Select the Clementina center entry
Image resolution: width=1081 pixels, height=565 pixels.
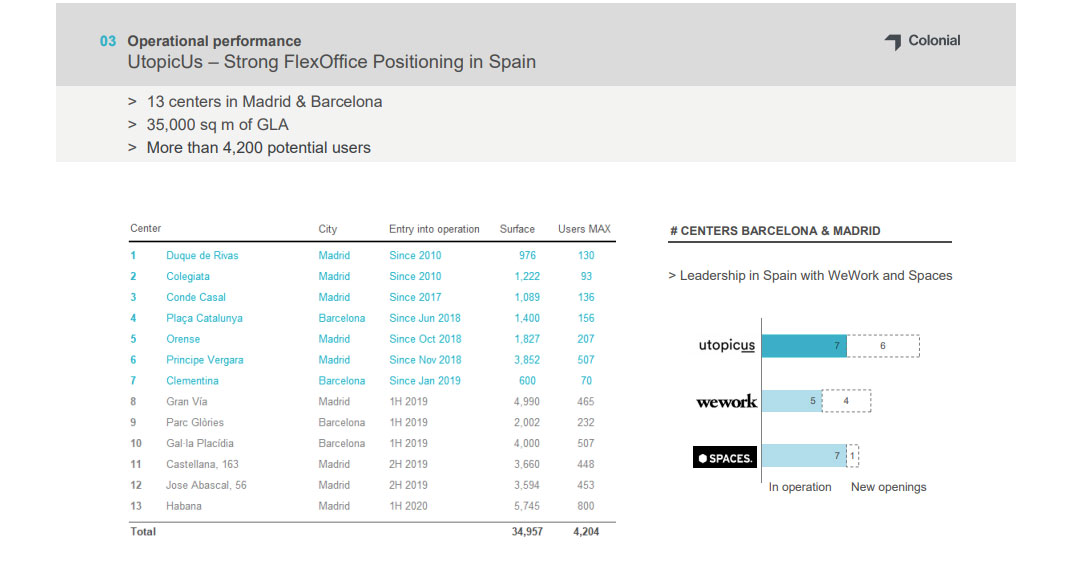pyautogui.click(x=192, y=381)
